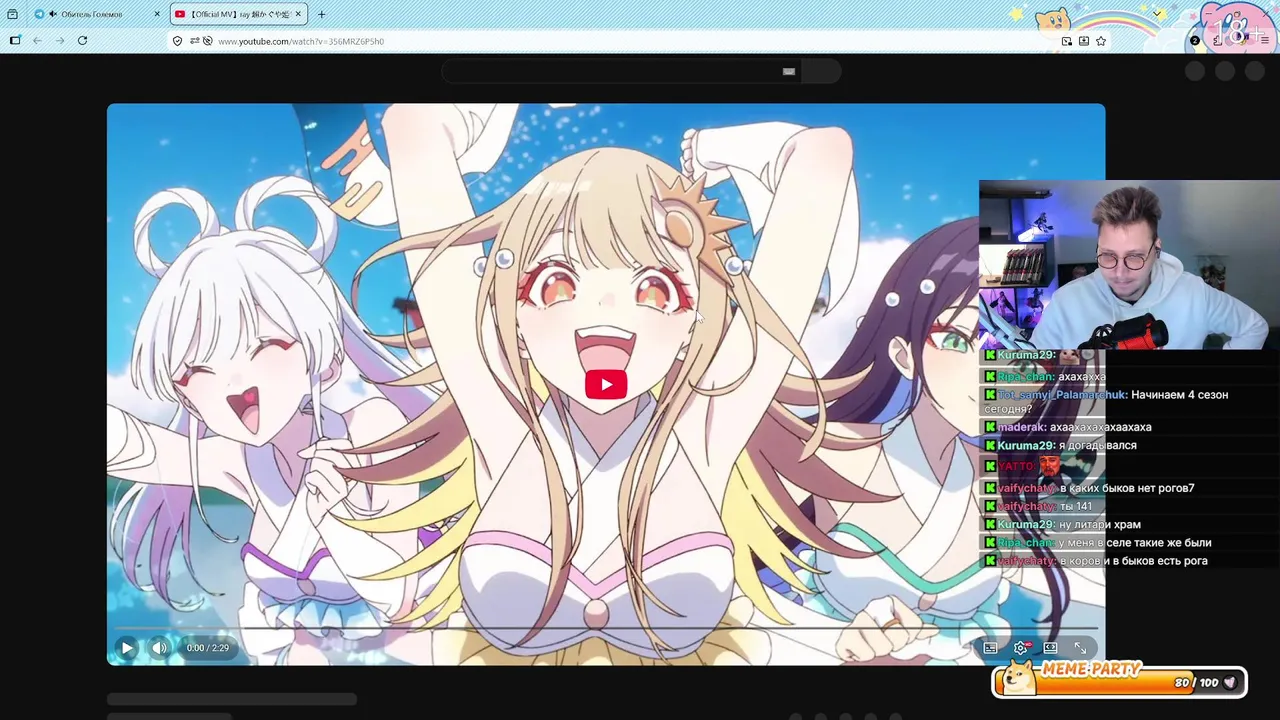Click the doge icon on Meme Party bar
The width and height of the screenshot is (1280, 720).
1018,680
